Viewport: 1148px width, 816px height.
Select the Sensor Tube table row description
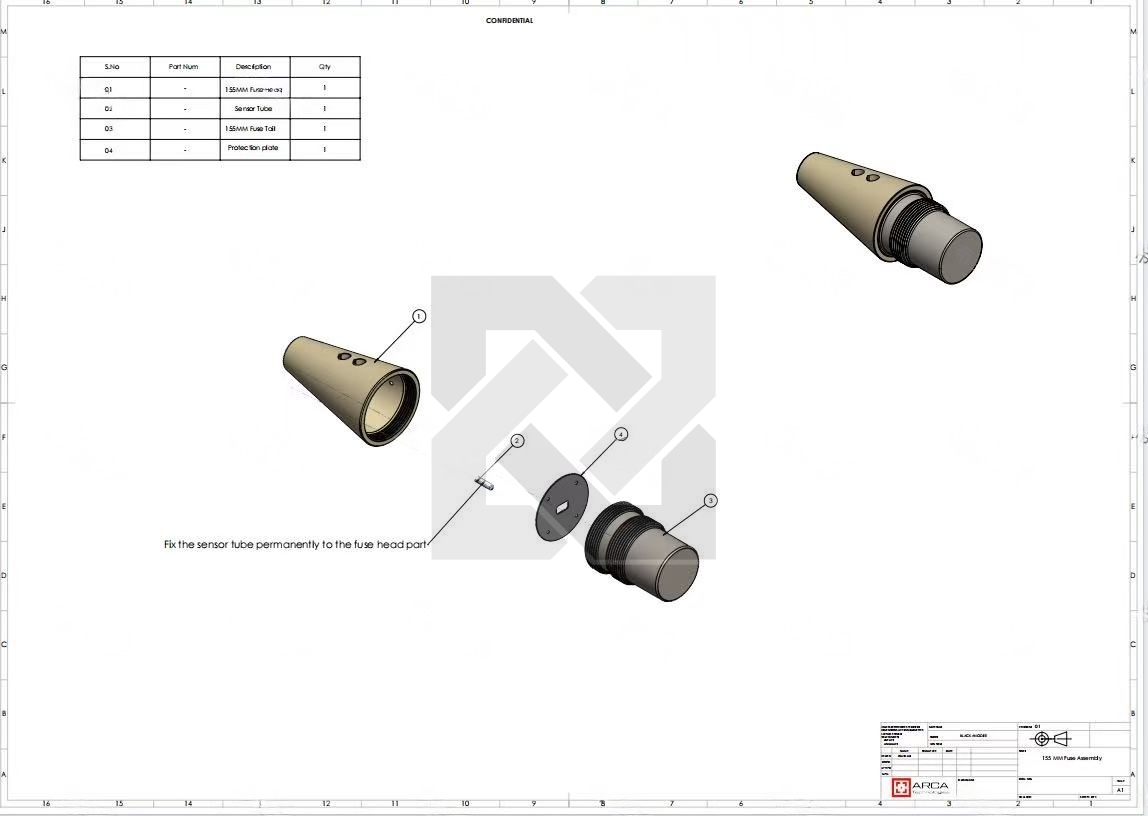(x=254, y=108)
